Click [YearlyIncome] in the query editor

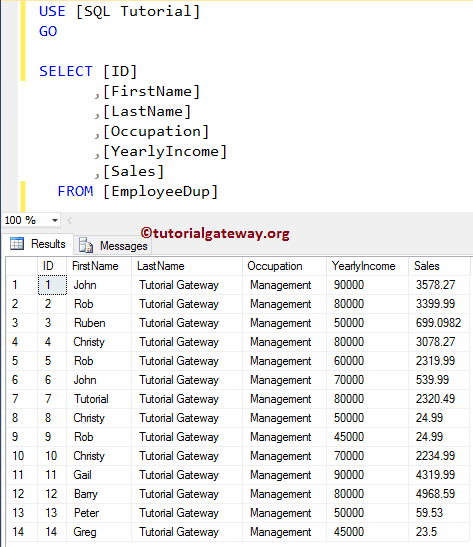point(165,152)
